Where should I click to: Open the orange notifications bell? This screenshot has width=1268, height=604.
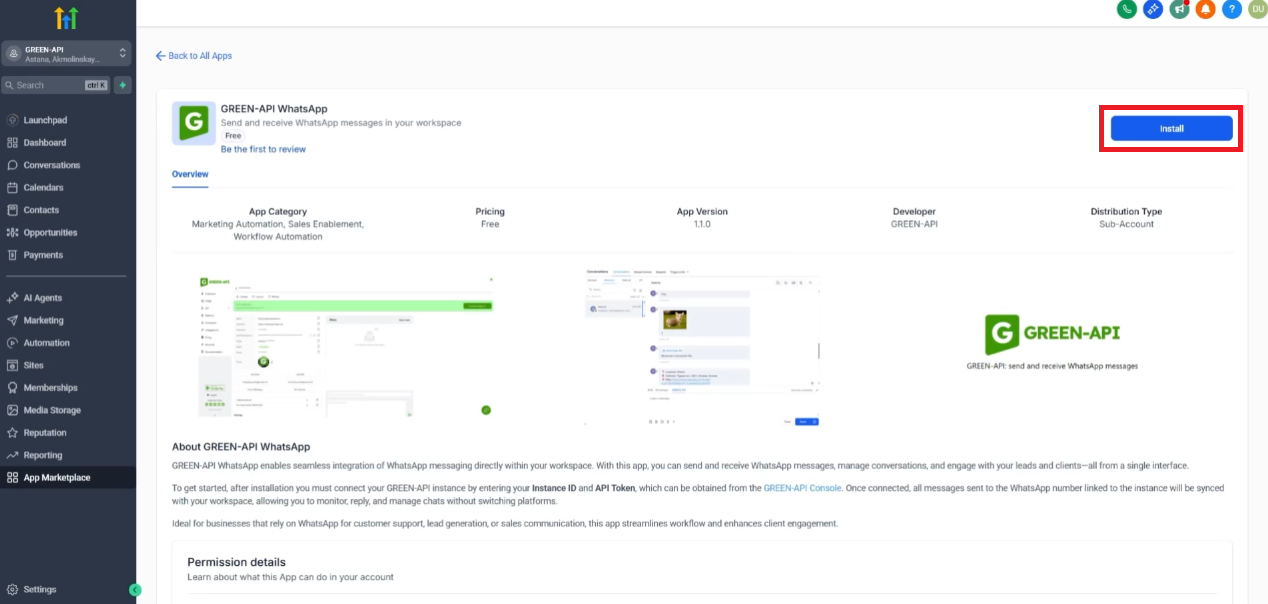[x=1206, y=9]
